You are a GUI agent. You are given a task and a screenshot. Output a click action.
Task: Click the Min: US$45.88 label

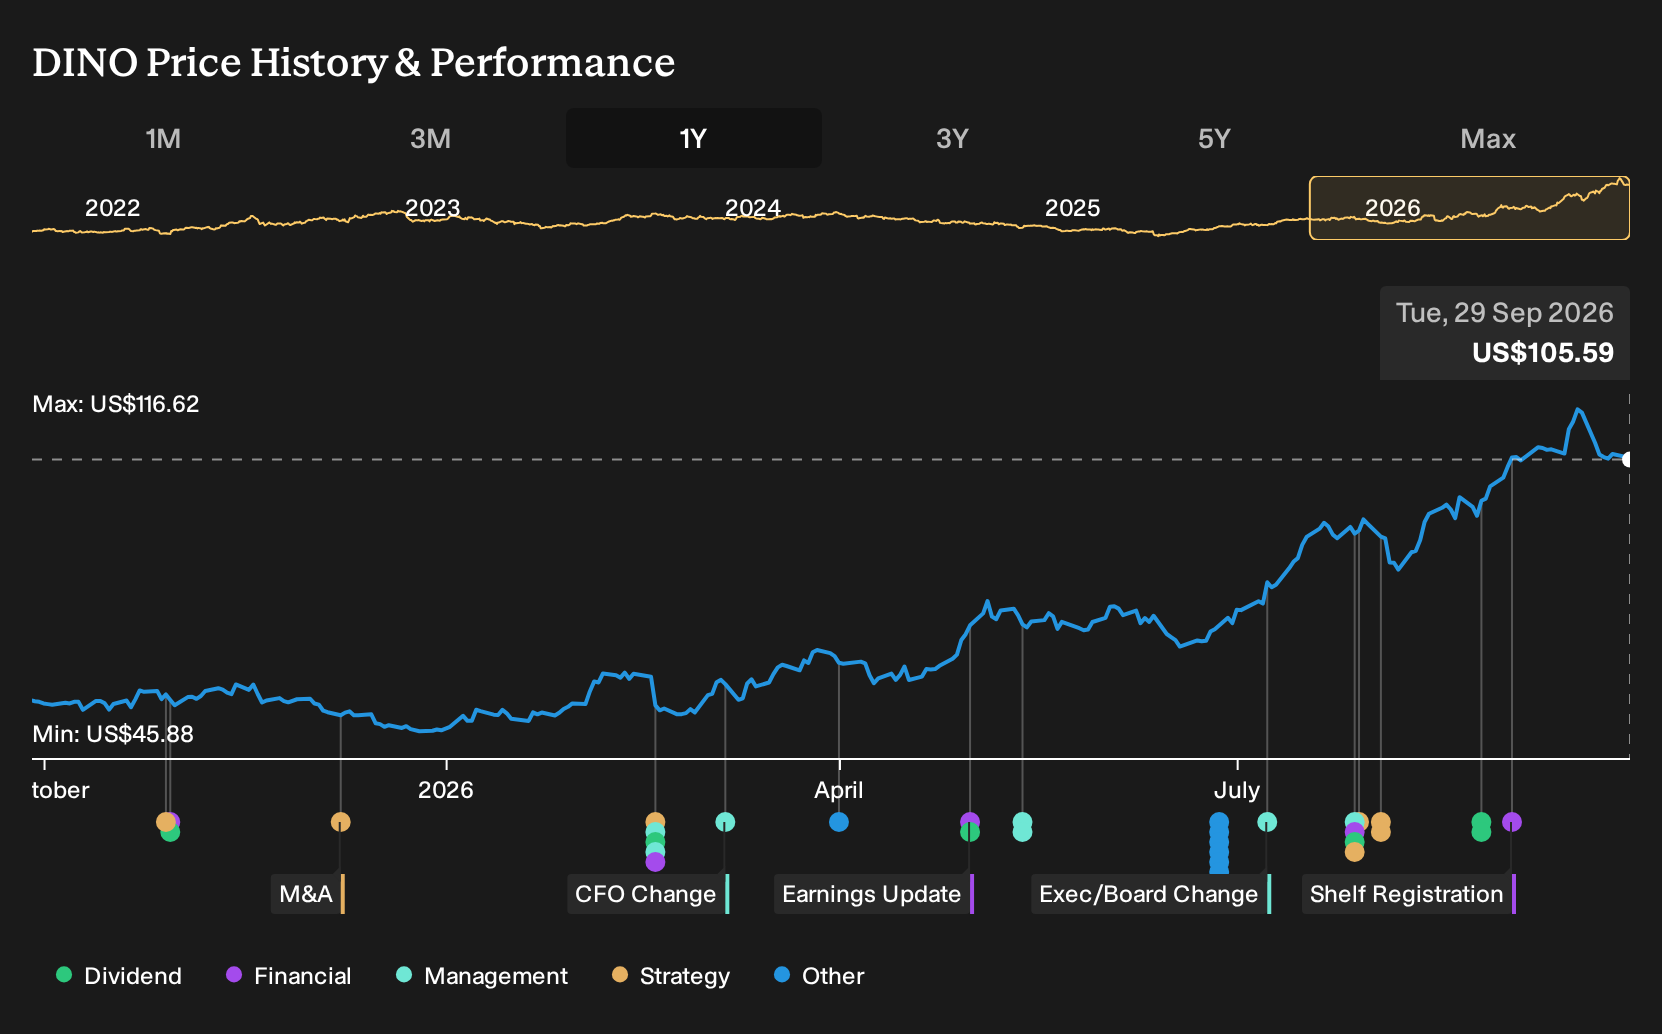113,734
